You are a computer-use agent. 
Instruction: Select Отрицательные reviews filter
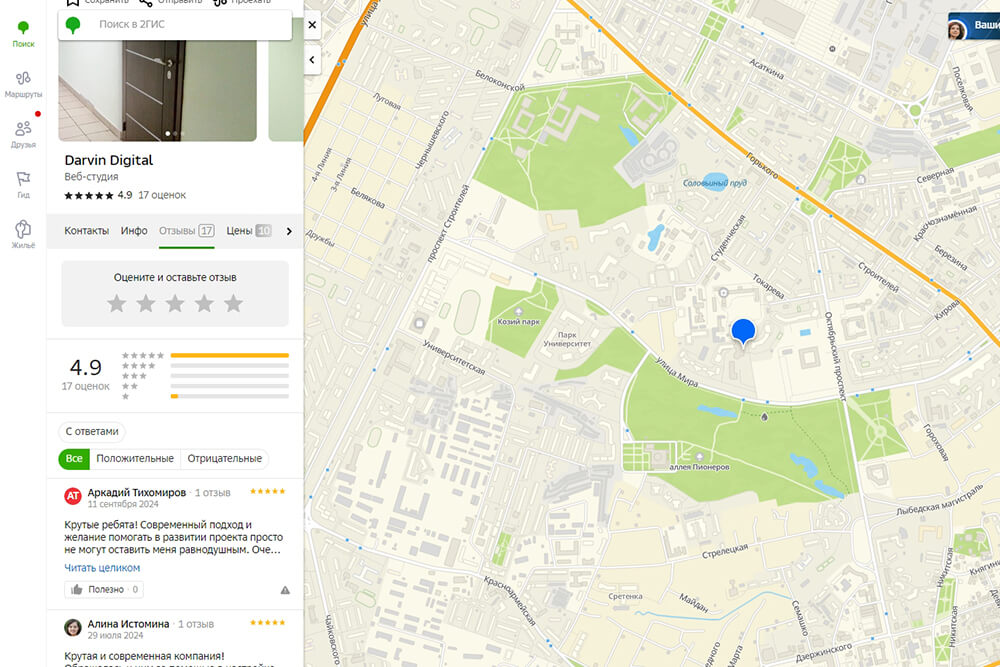click(x=224, y=458)
